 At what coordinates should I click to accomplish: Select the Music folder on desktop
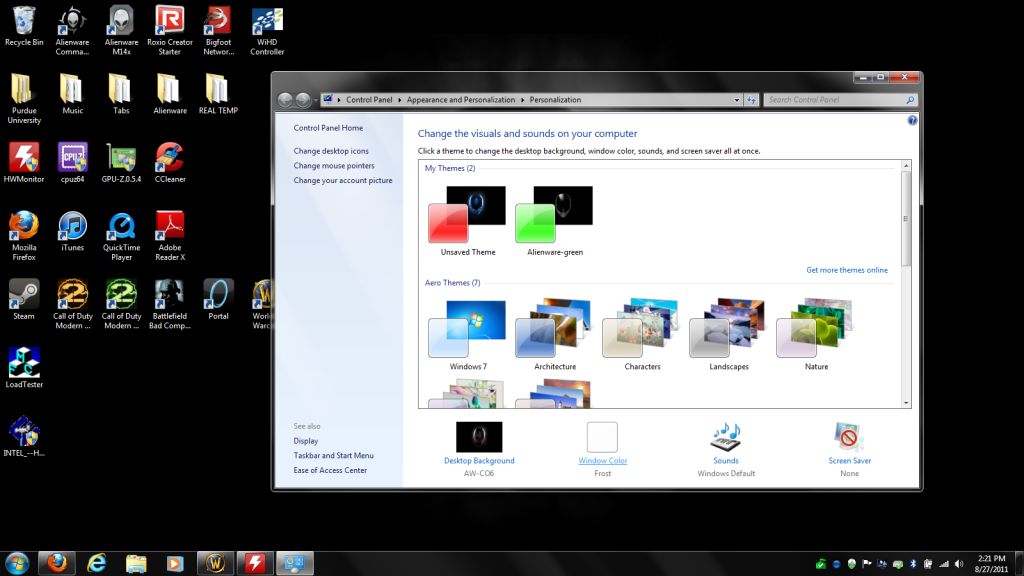pos(72,94)
